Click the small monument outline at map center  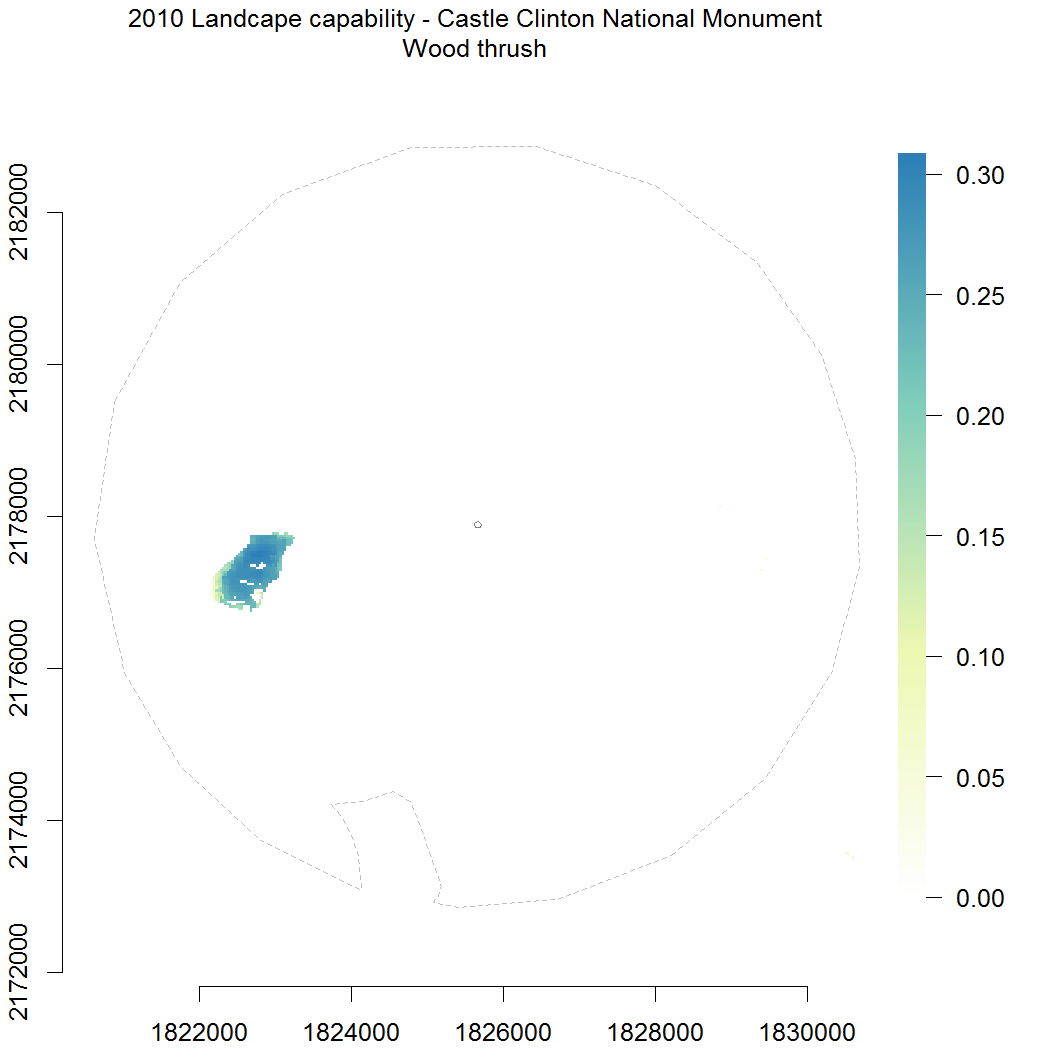tap(477, 524)
